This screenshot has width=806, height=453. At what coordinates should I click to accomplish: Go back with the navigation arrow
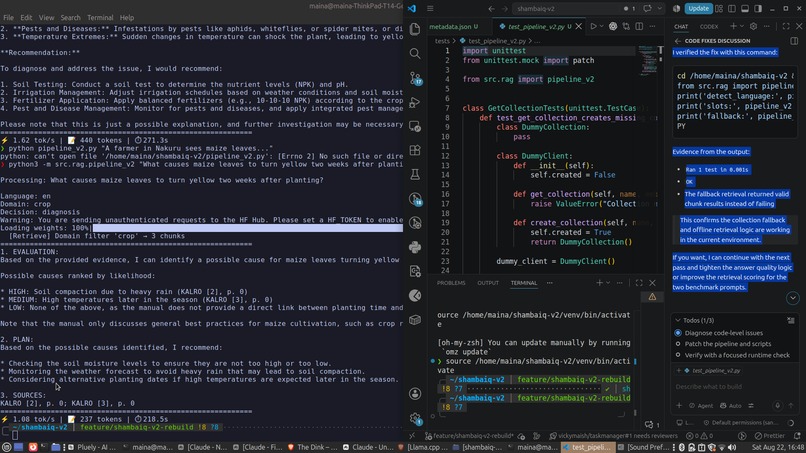coord(491,9)
